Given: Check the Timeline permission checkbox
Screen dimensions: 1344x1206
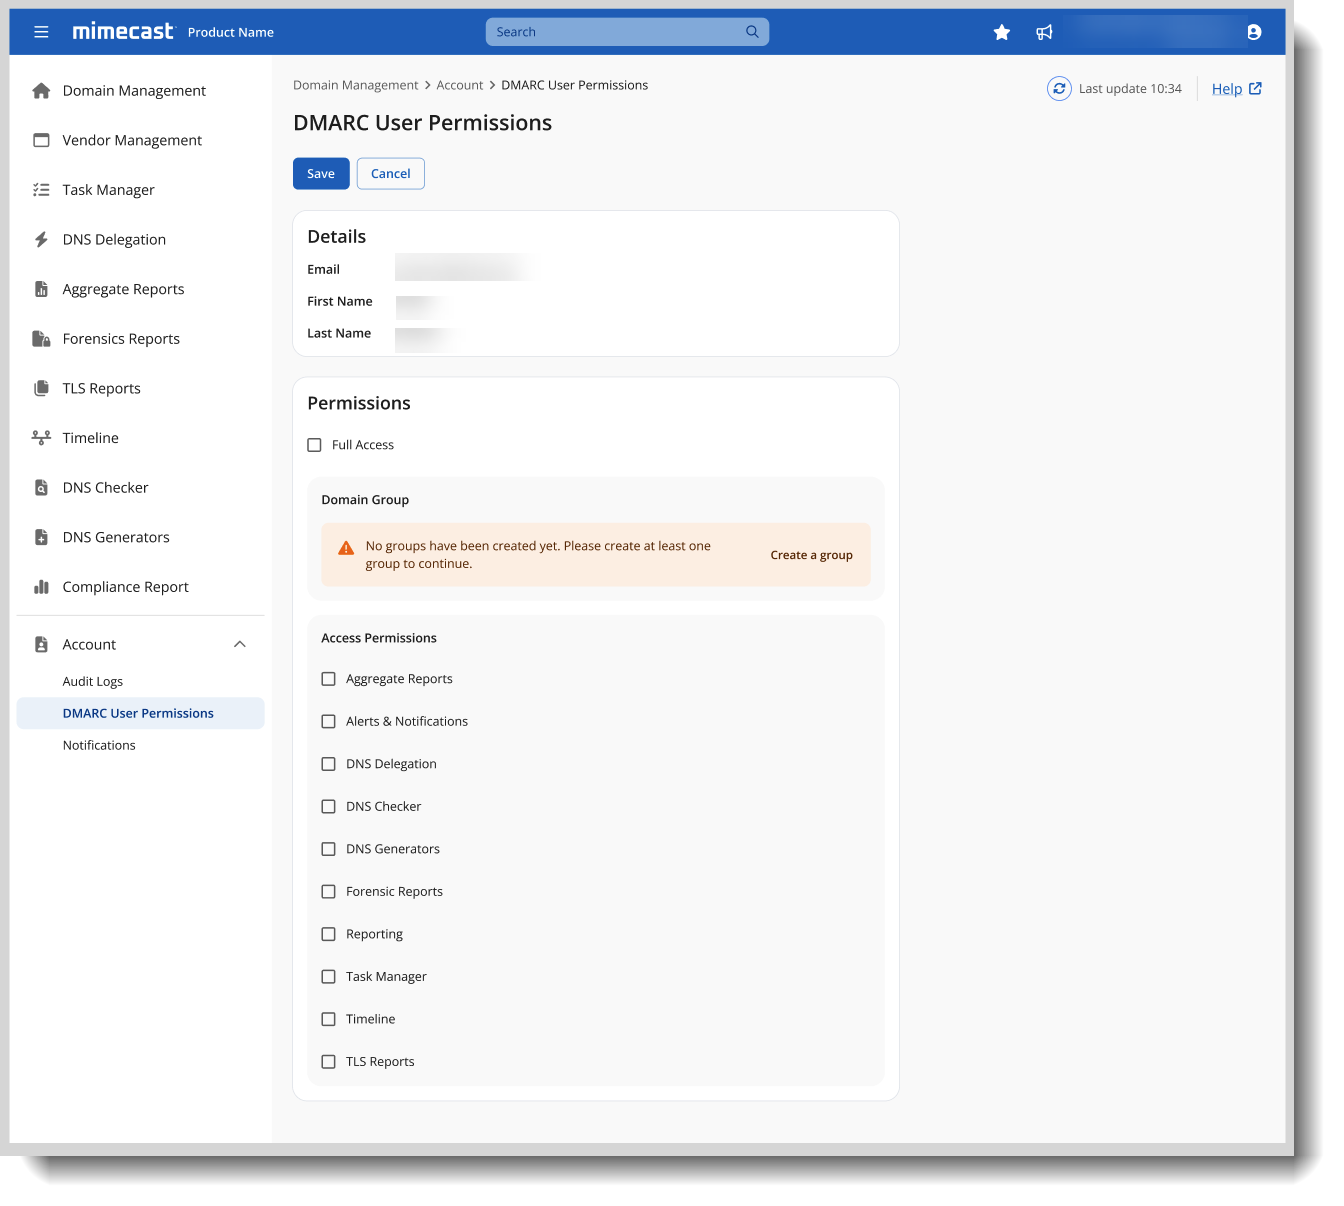Looking at the screenshot, I should click(328, 1019).
